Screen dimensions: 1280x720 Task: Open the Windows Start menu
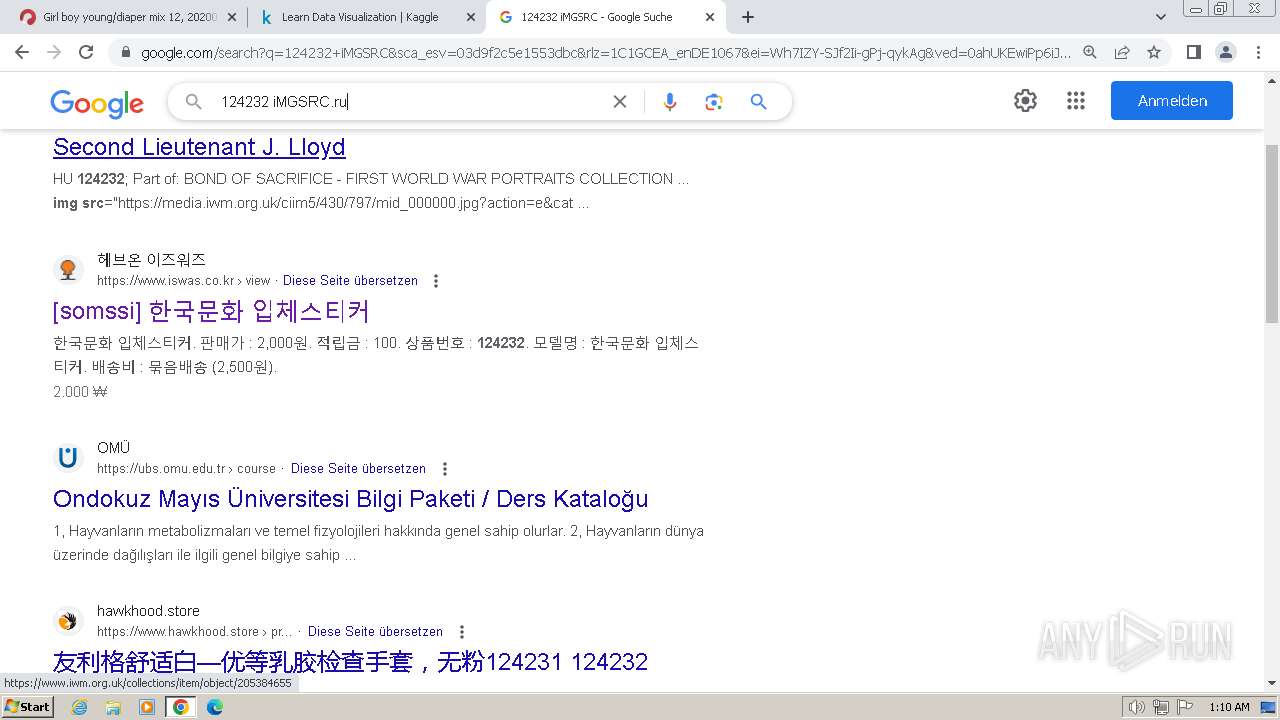[x=27, y=707]
